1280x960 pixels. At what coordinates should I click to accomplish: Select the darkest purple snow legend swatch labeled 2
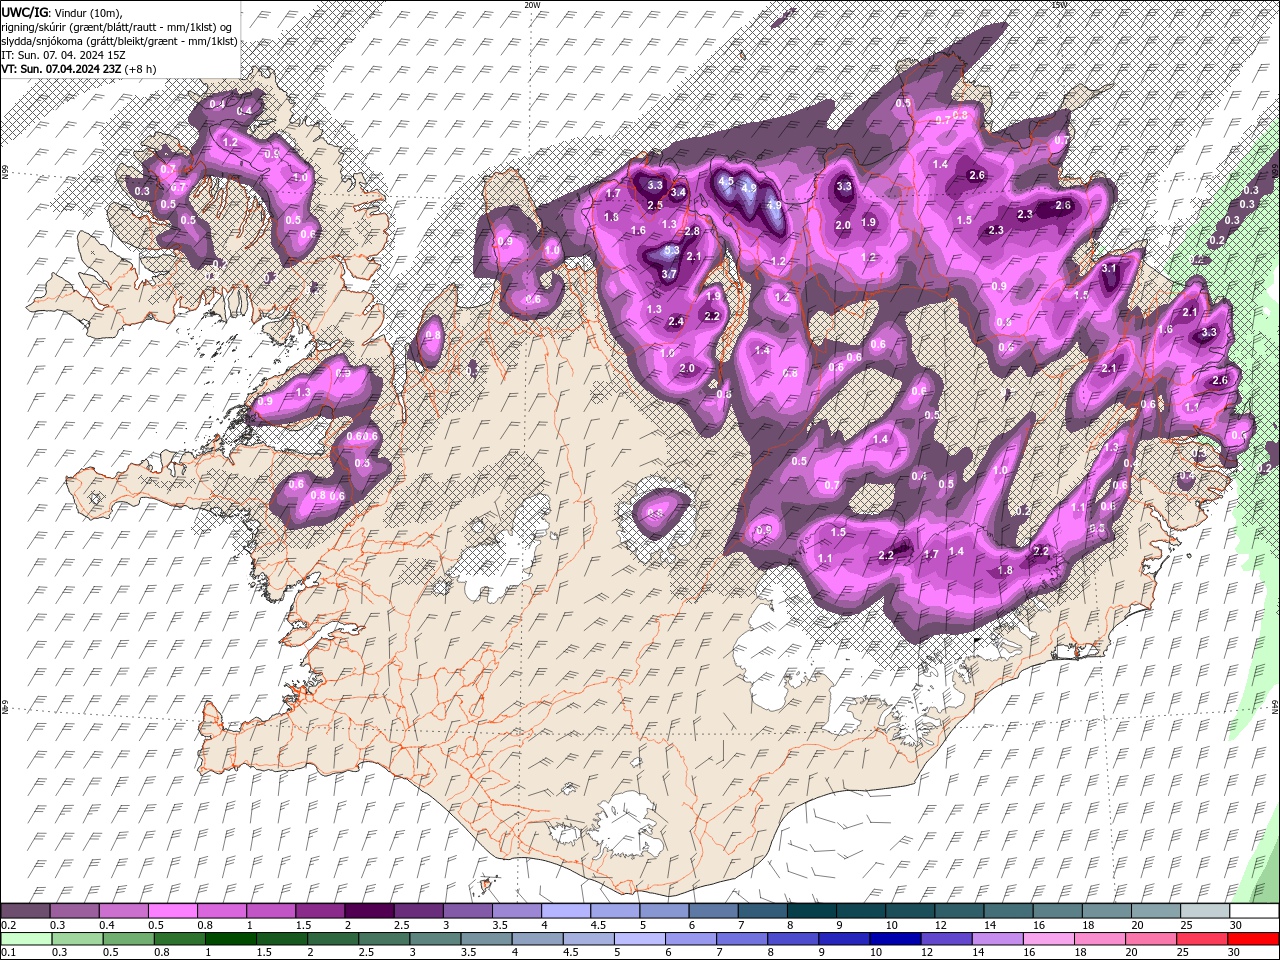(x=369, y=911)
